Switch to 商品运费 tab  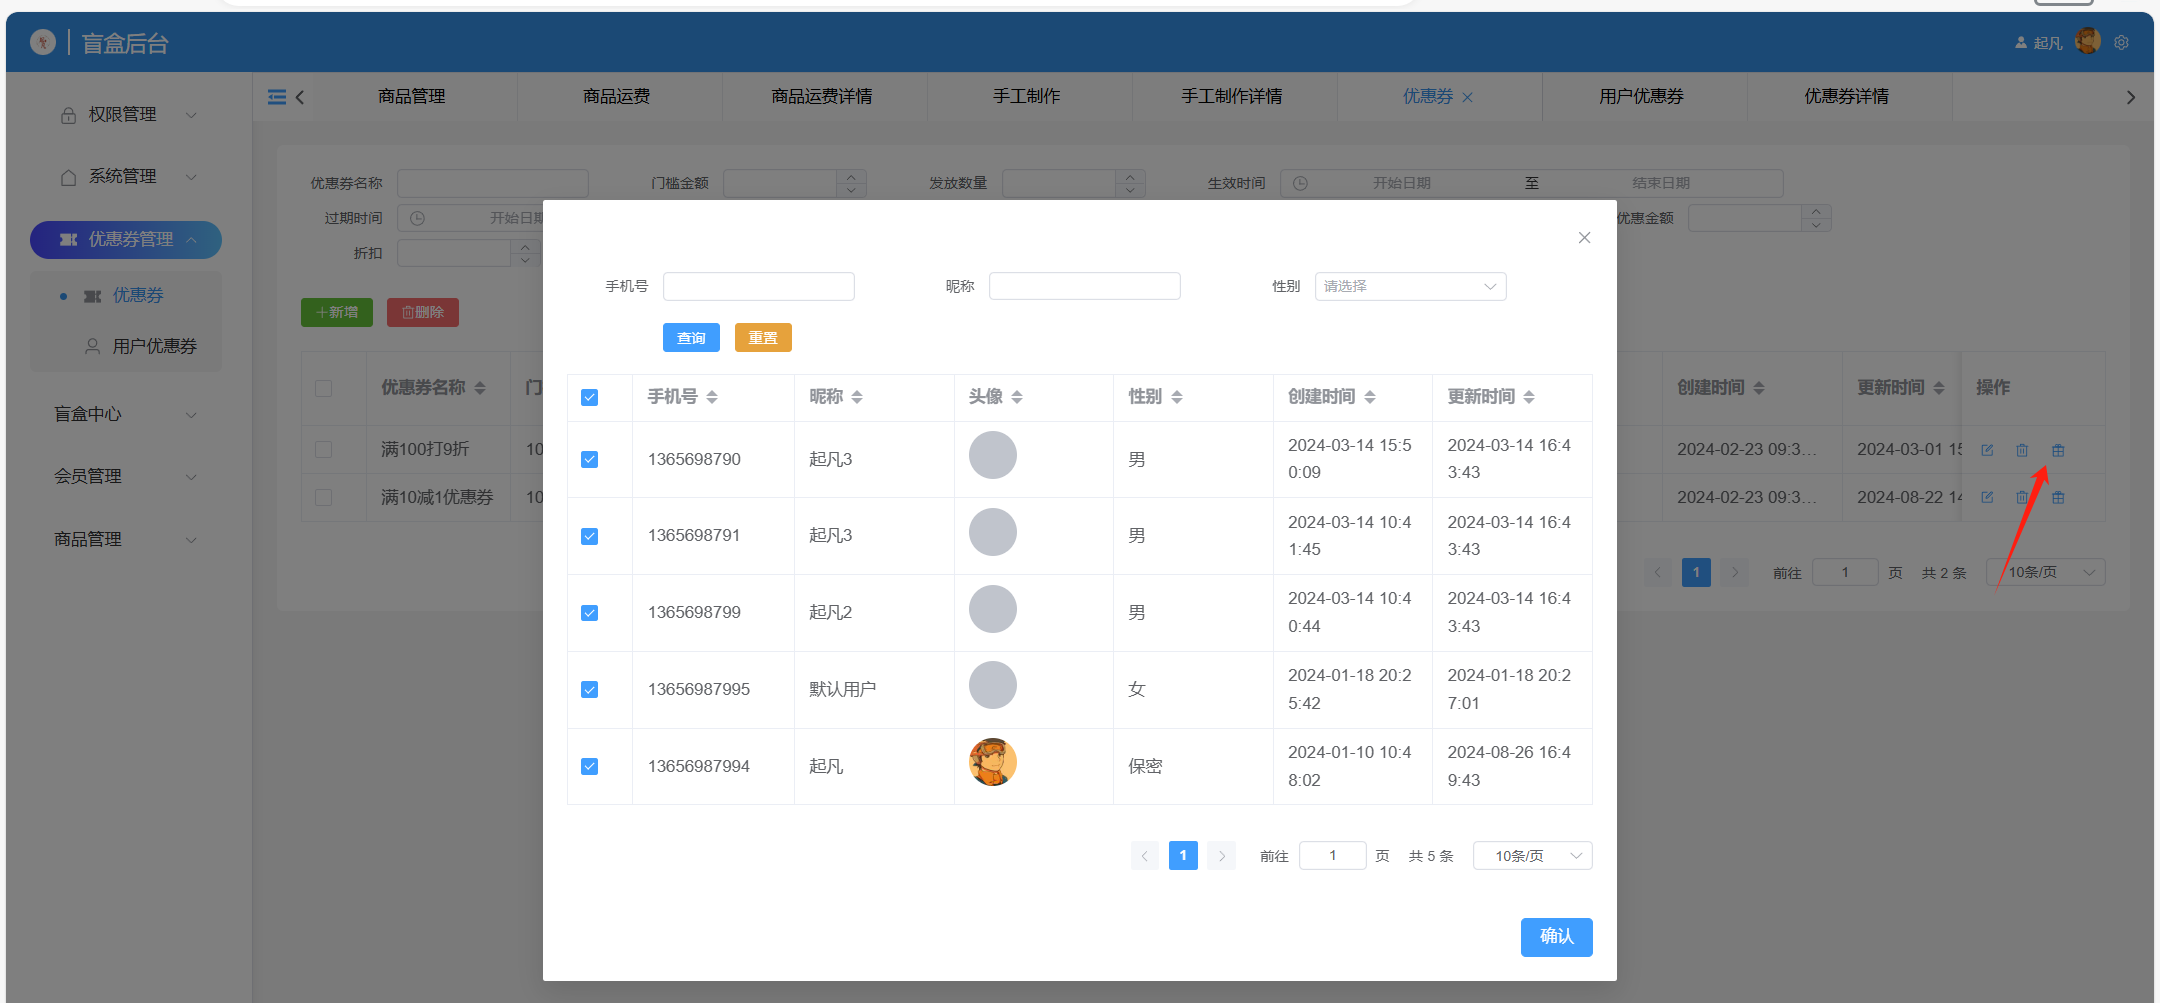[x=617, y=97]
